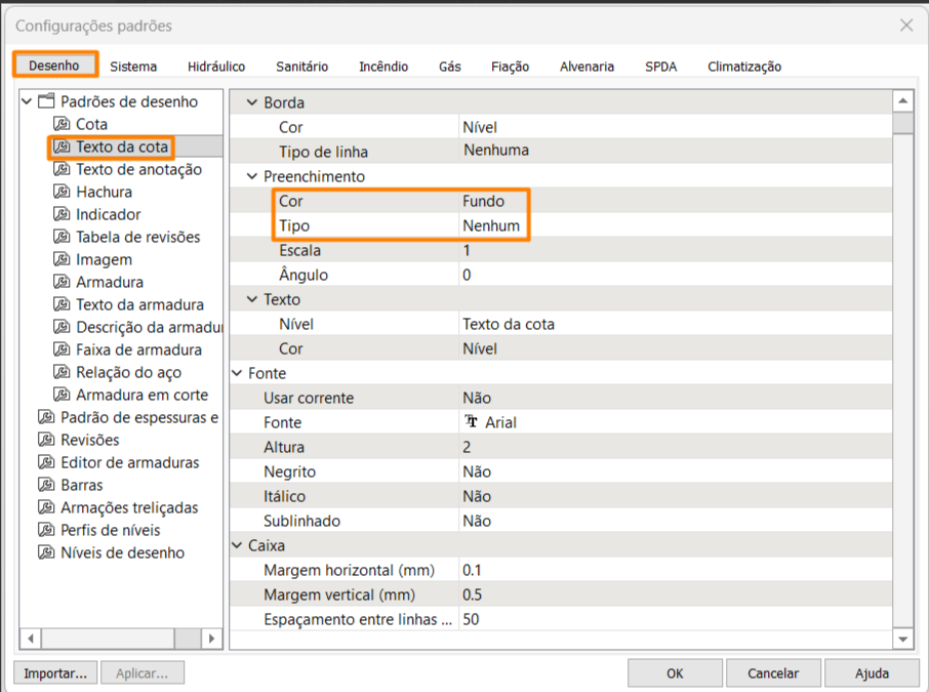Click the Imagem item icon

coord(62,260)
